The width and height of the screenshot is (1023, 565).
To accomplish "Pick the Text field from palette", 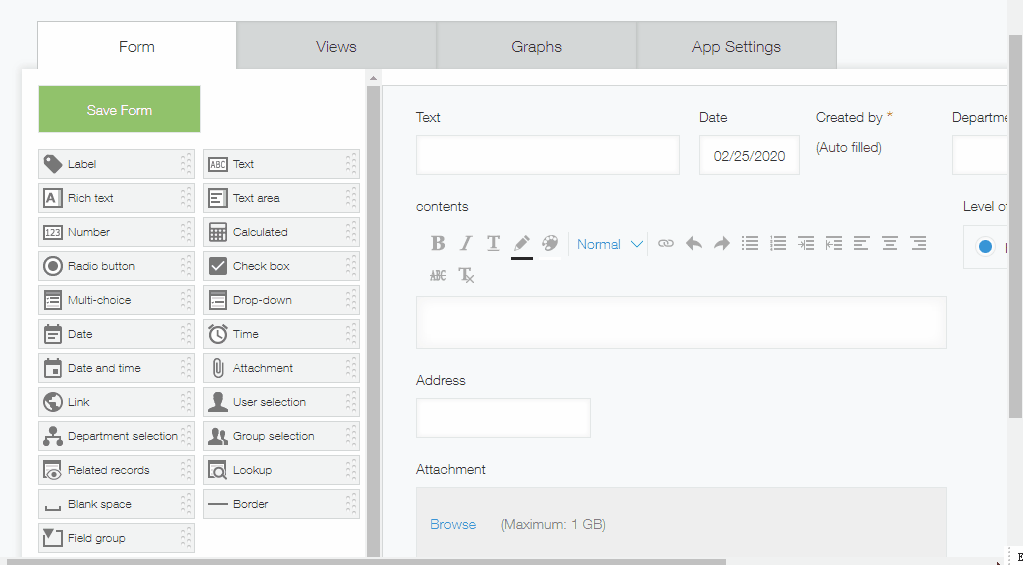I will coord(281,164).
